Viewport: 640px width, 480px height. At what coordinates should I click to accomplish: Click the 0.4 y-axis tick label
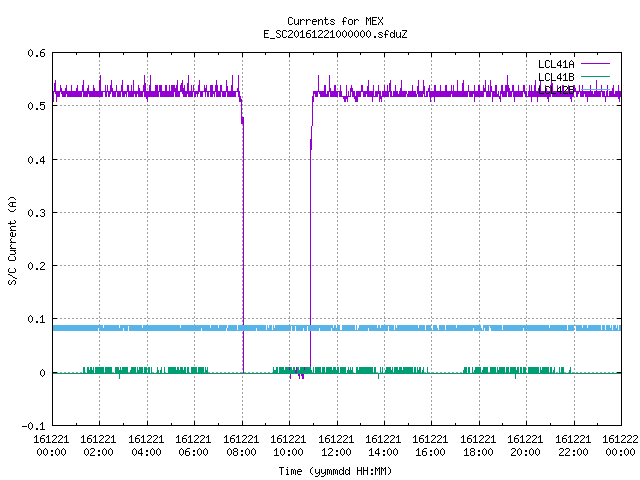pos(37,160)
